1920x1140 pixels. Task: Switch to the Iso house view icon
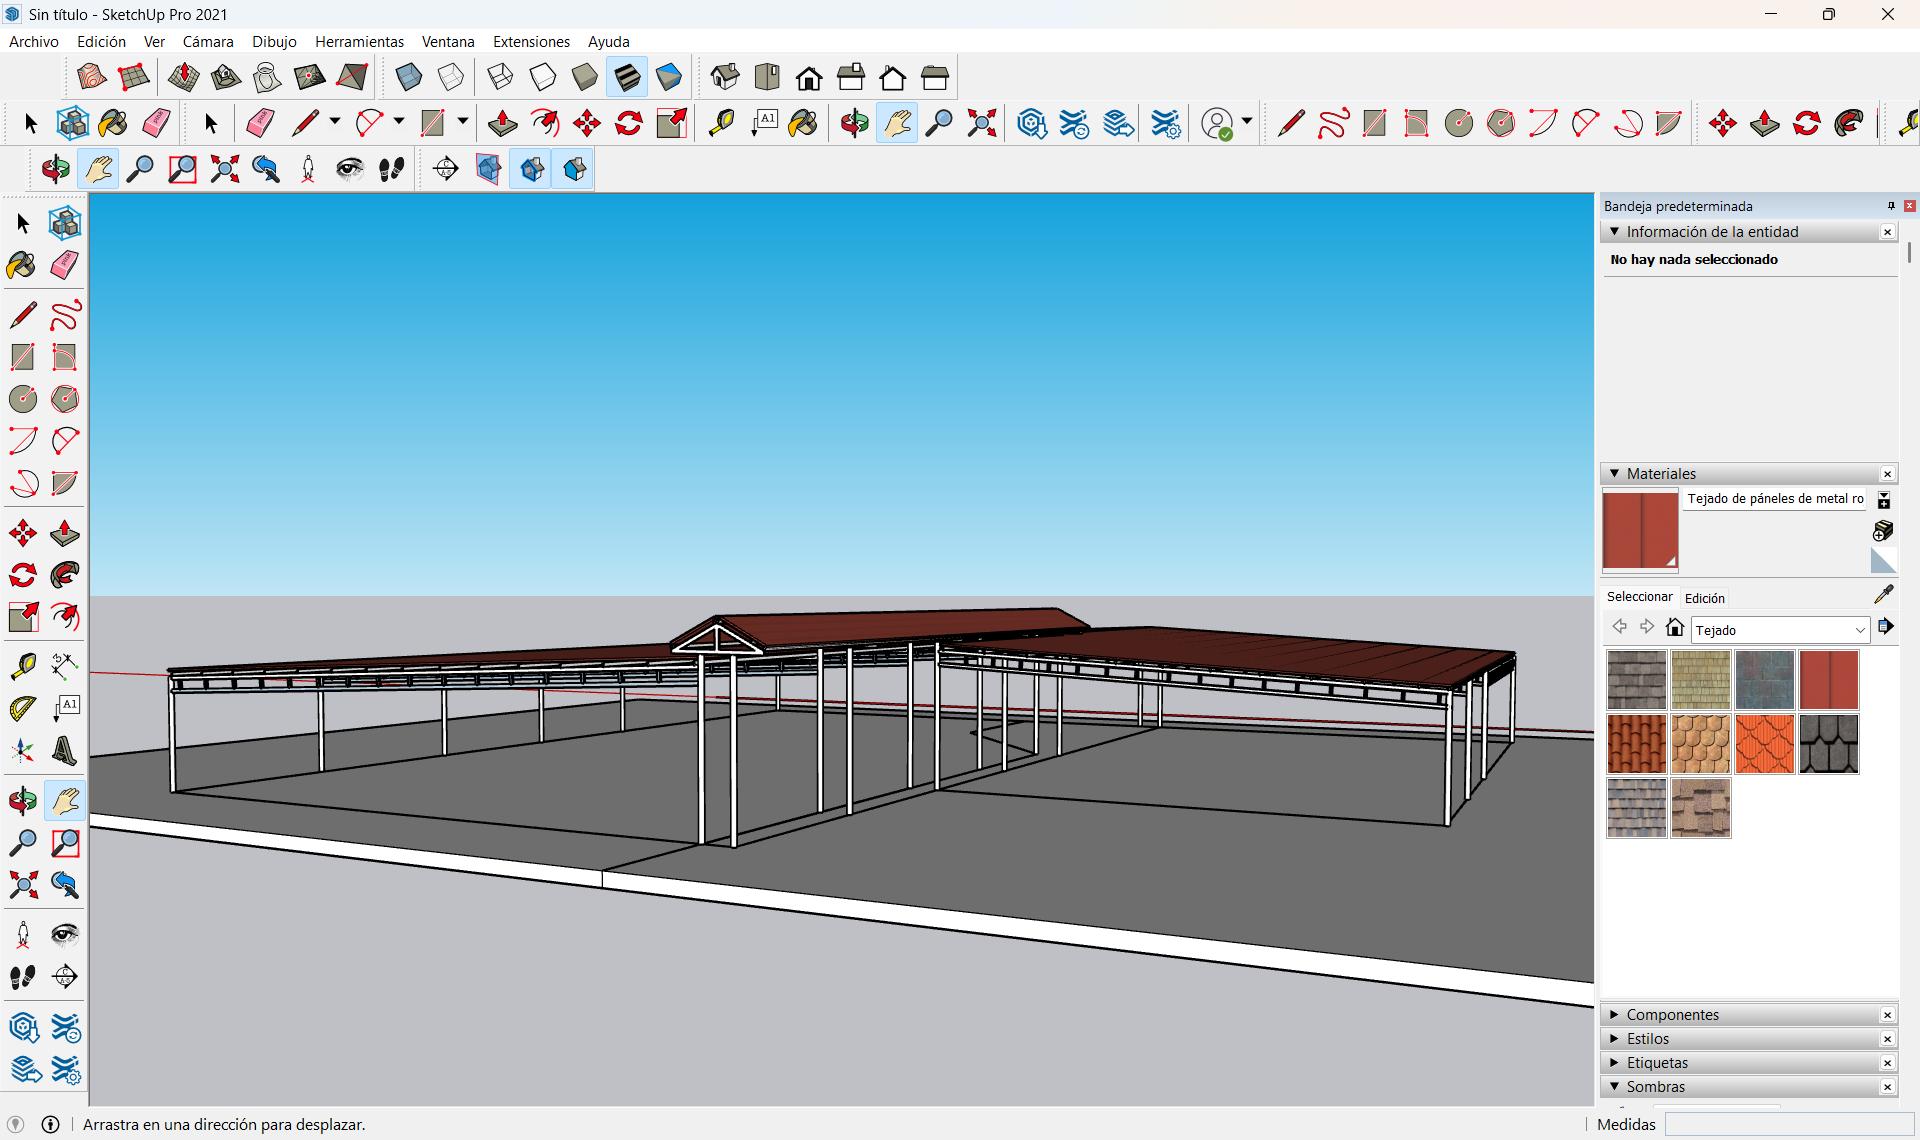[x=724, y=77]
